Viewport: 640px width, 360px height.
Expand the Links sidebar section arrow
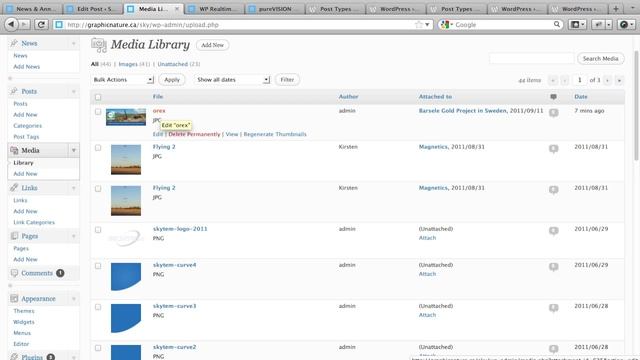[74, 188]
